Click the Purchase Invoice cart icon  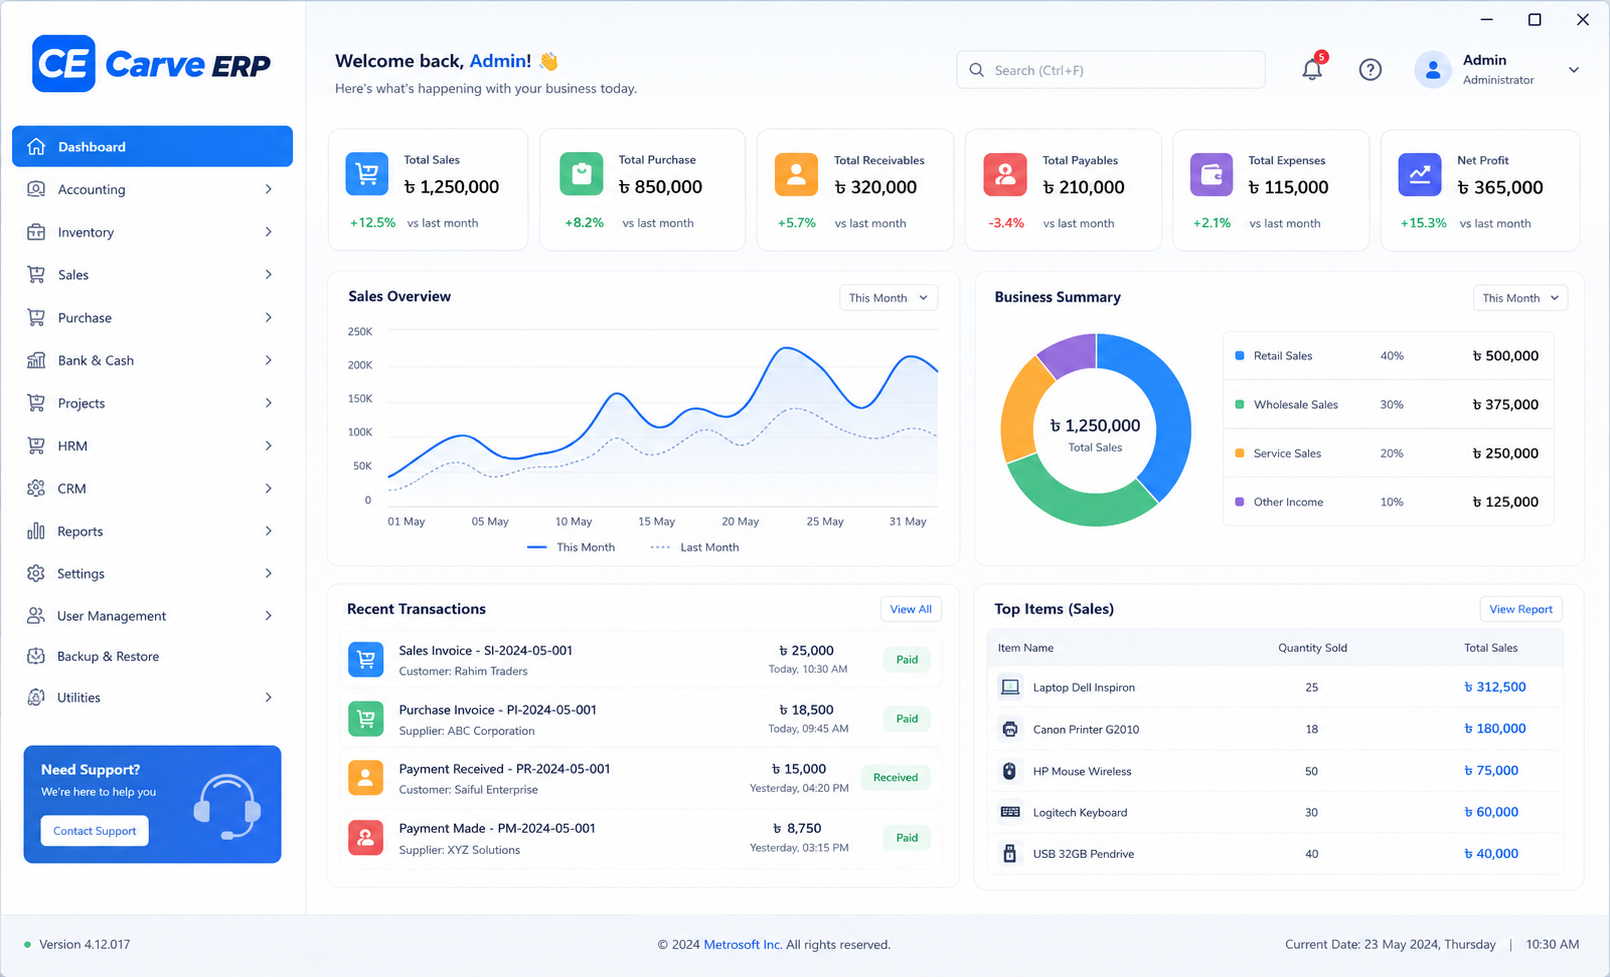tap(366, 719)
